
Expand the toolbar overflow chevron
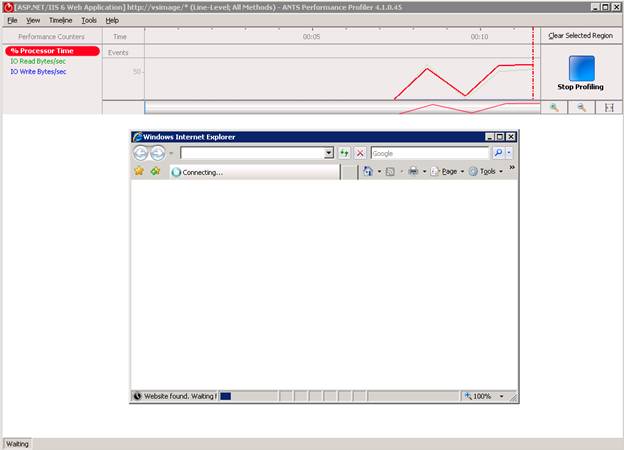(512, 168)
